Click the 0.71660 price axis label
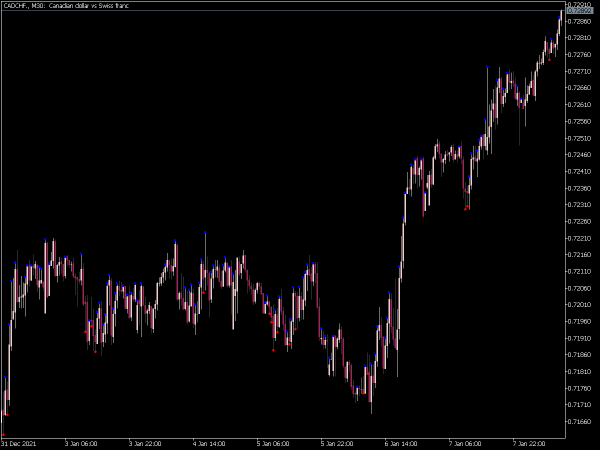600x450 pixels. click(x=580, y=422)
